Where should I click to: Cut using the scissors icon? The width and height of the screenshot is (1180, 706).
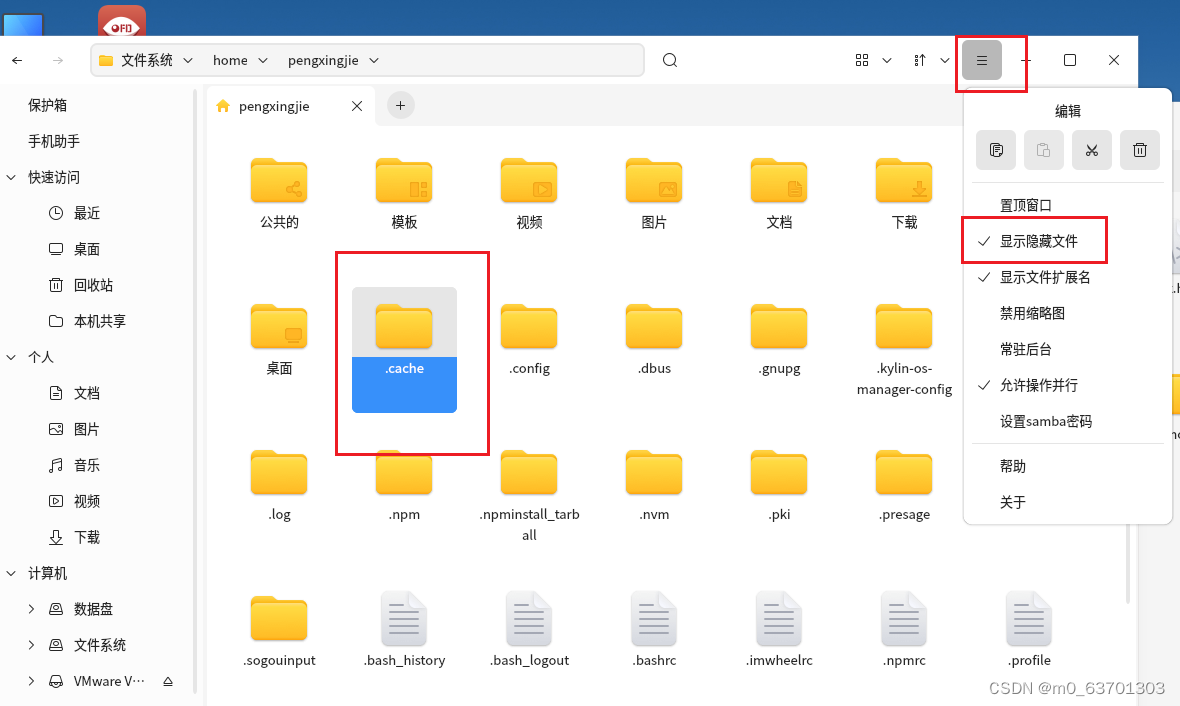coord(1092,150)
